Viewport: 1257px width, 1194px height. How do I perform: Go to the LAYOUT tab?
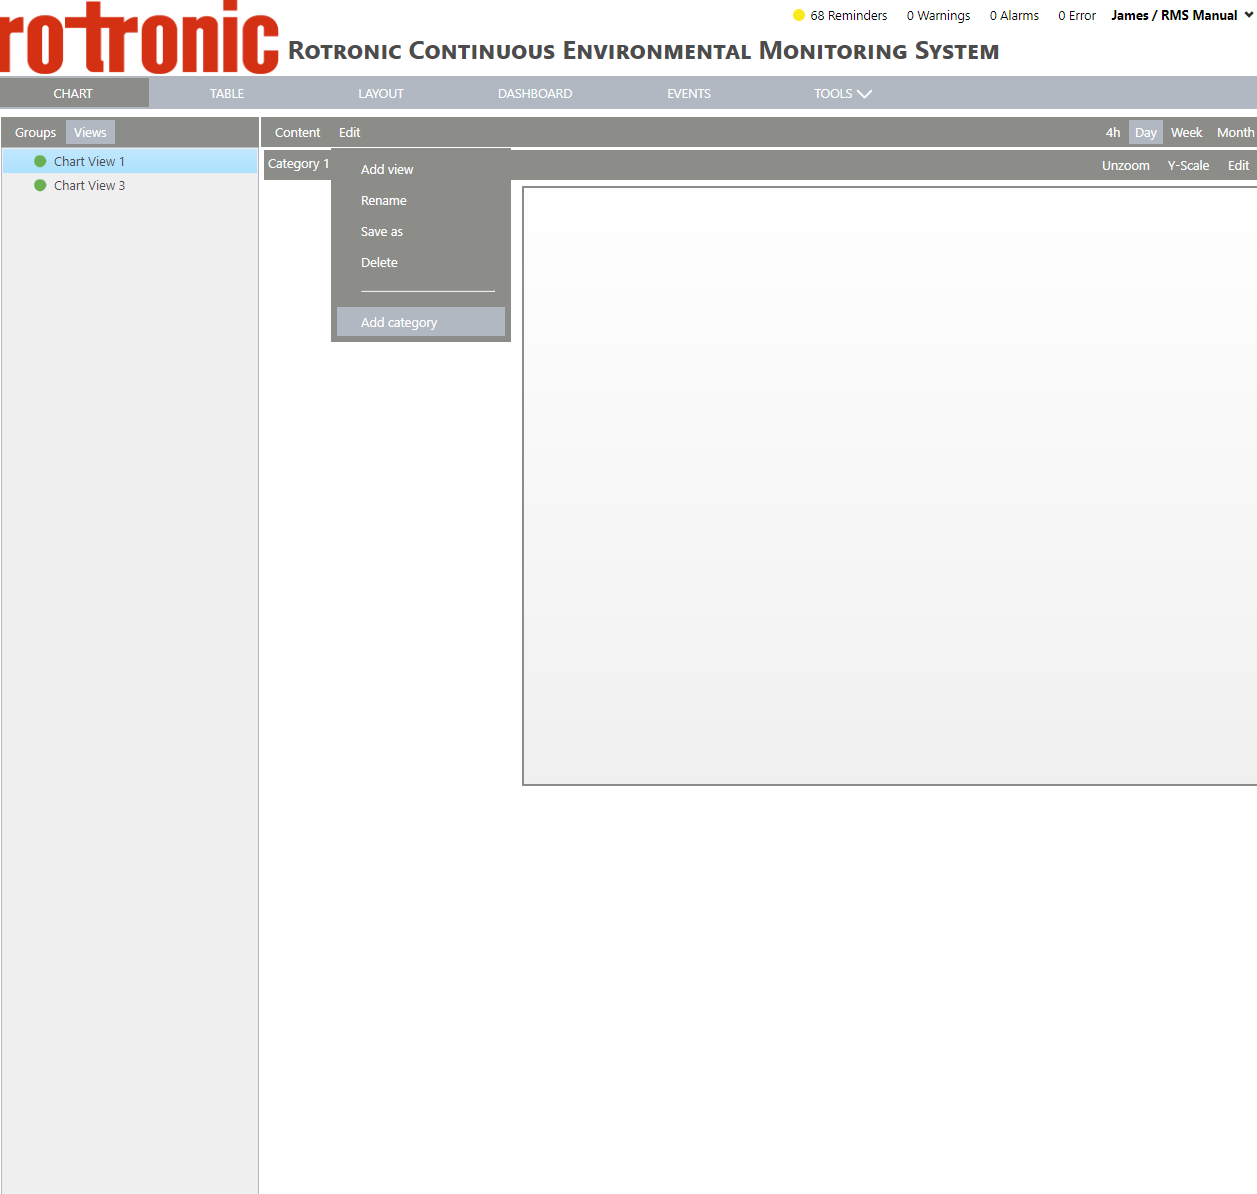381,93
